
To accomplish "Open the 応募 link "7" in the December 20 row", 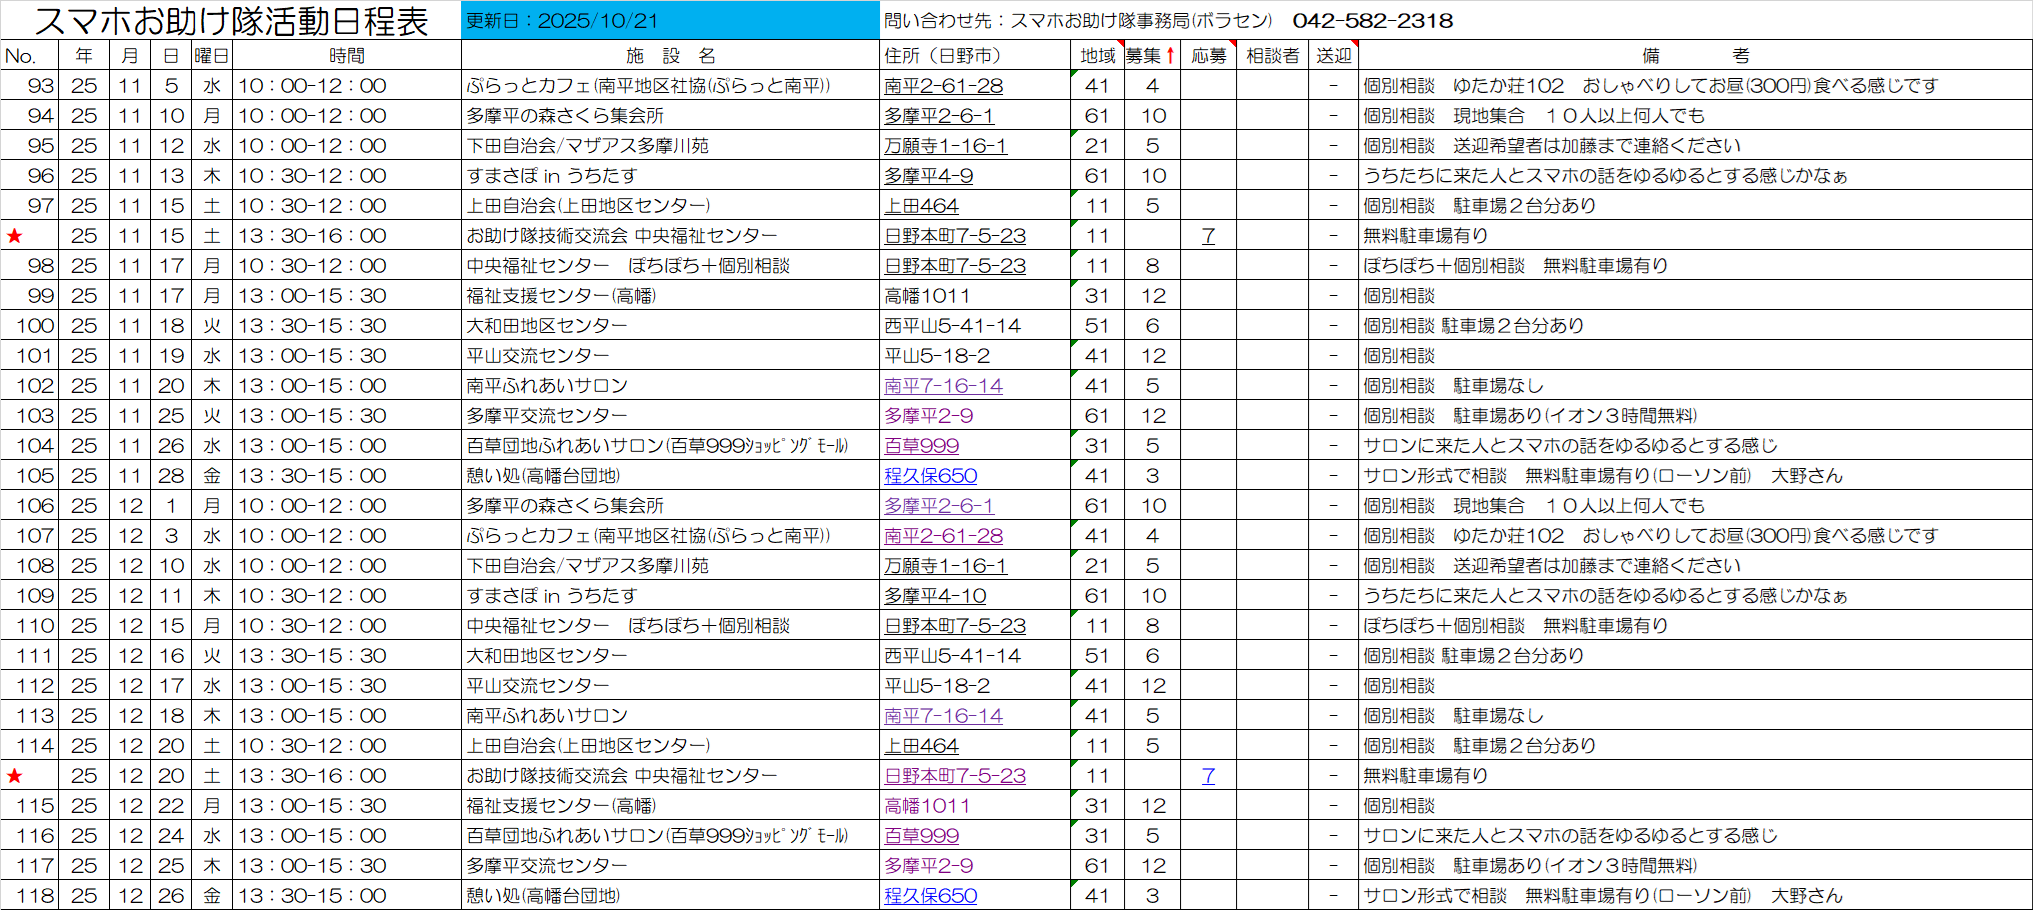I will tap(1208, 776).
